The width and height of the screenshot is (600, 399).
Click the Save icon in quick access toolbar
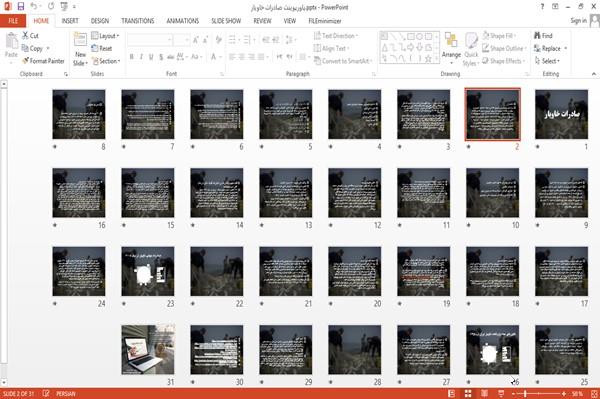[x=21, y=6]
